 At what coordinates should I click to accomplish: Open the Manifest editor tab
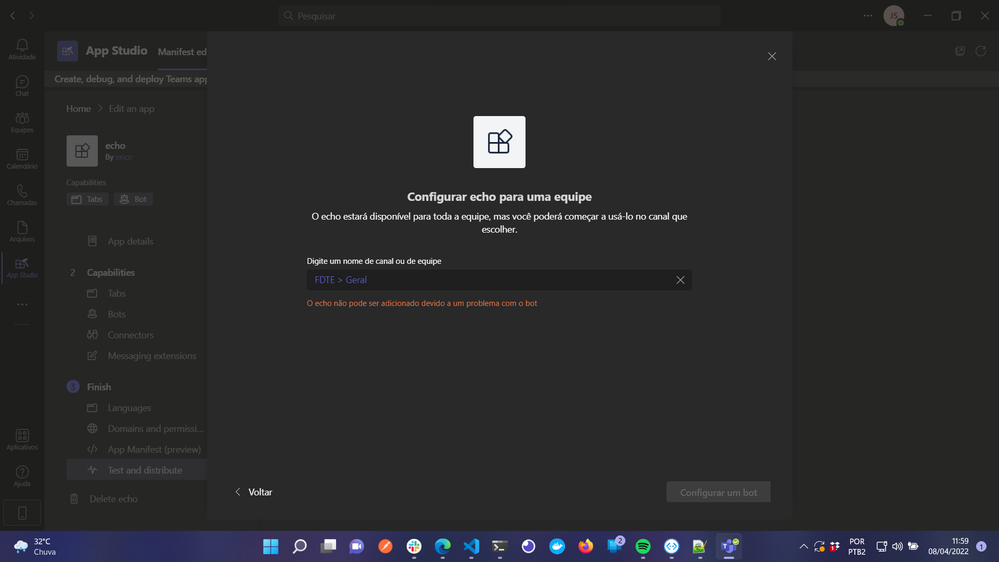182,52
